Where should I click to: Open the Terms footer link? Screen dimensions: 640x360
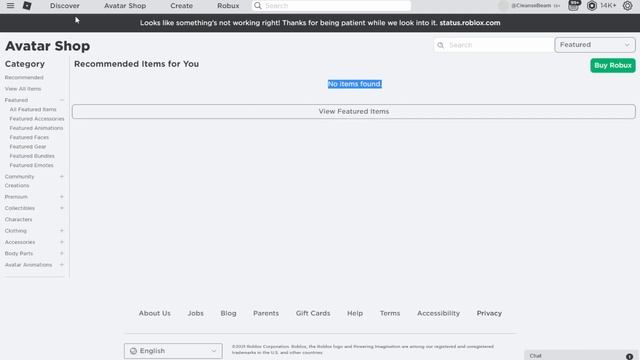pyautogui.click(x=390, y=313)
